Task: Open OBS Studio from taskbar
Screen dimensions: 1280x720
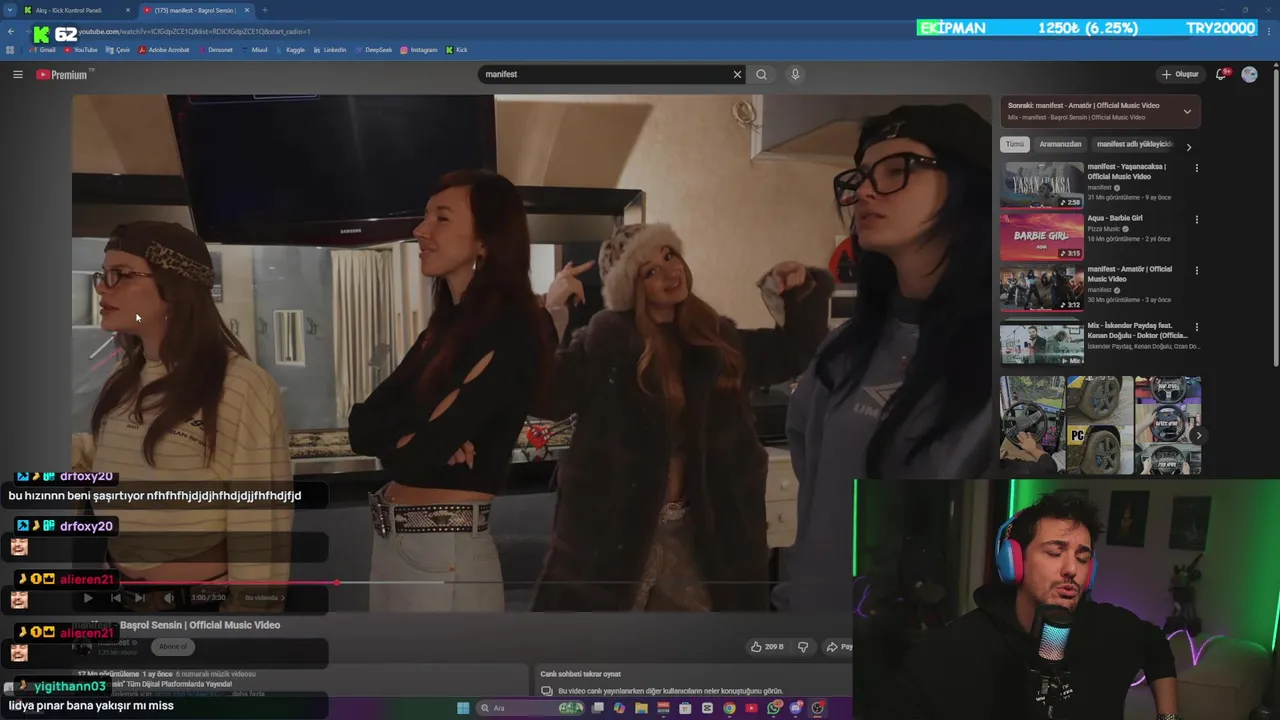Action: click(x=817, y=708)
